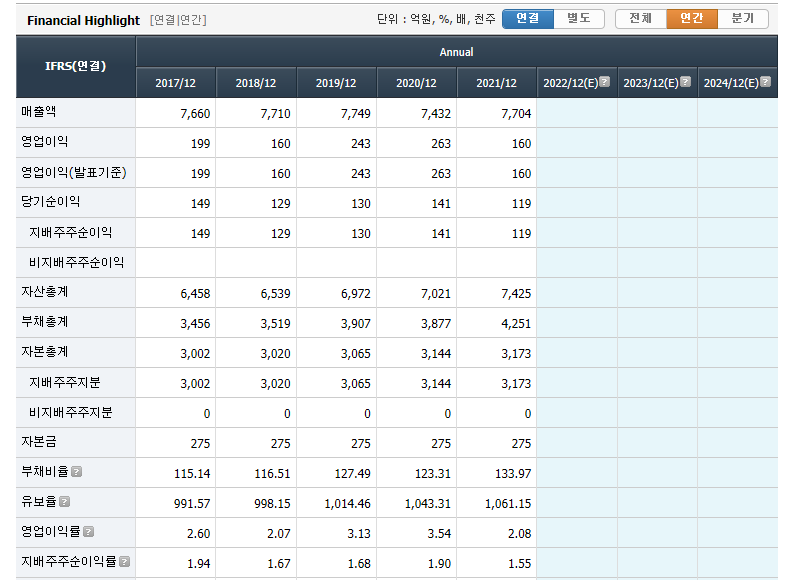The image size is (801, 580).
Task: Open help icon beside 유보율
Action: (64, 502)
